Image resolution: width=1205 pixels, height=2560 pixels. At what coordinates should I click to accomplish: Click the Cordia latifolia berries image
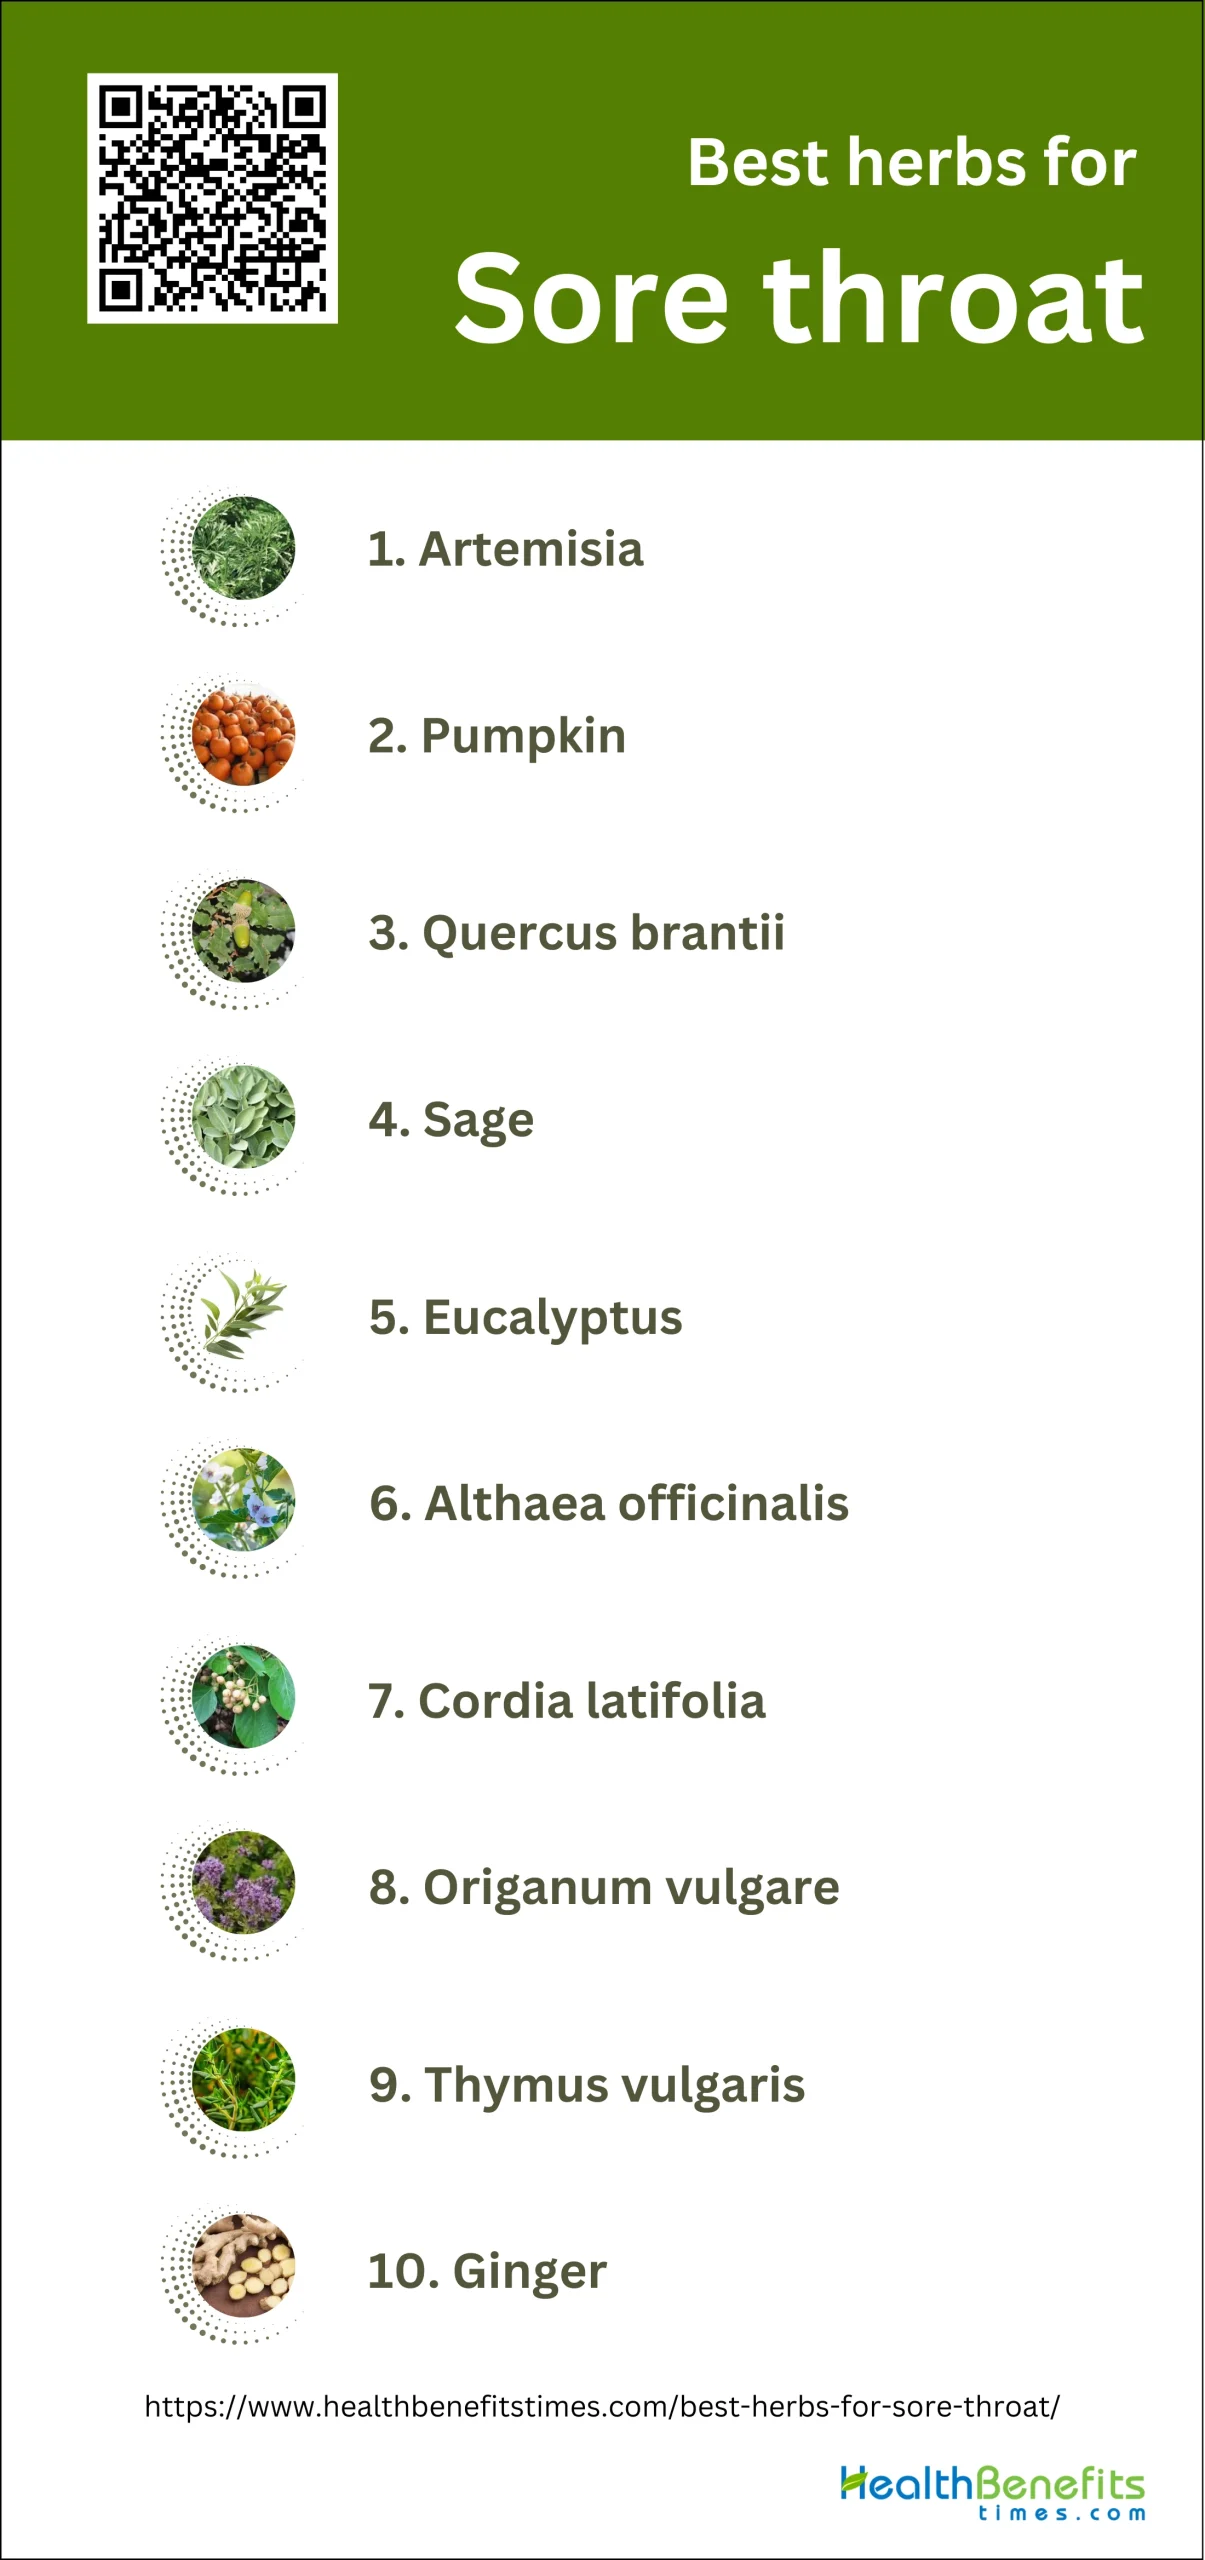click(x=243, y=1697)
